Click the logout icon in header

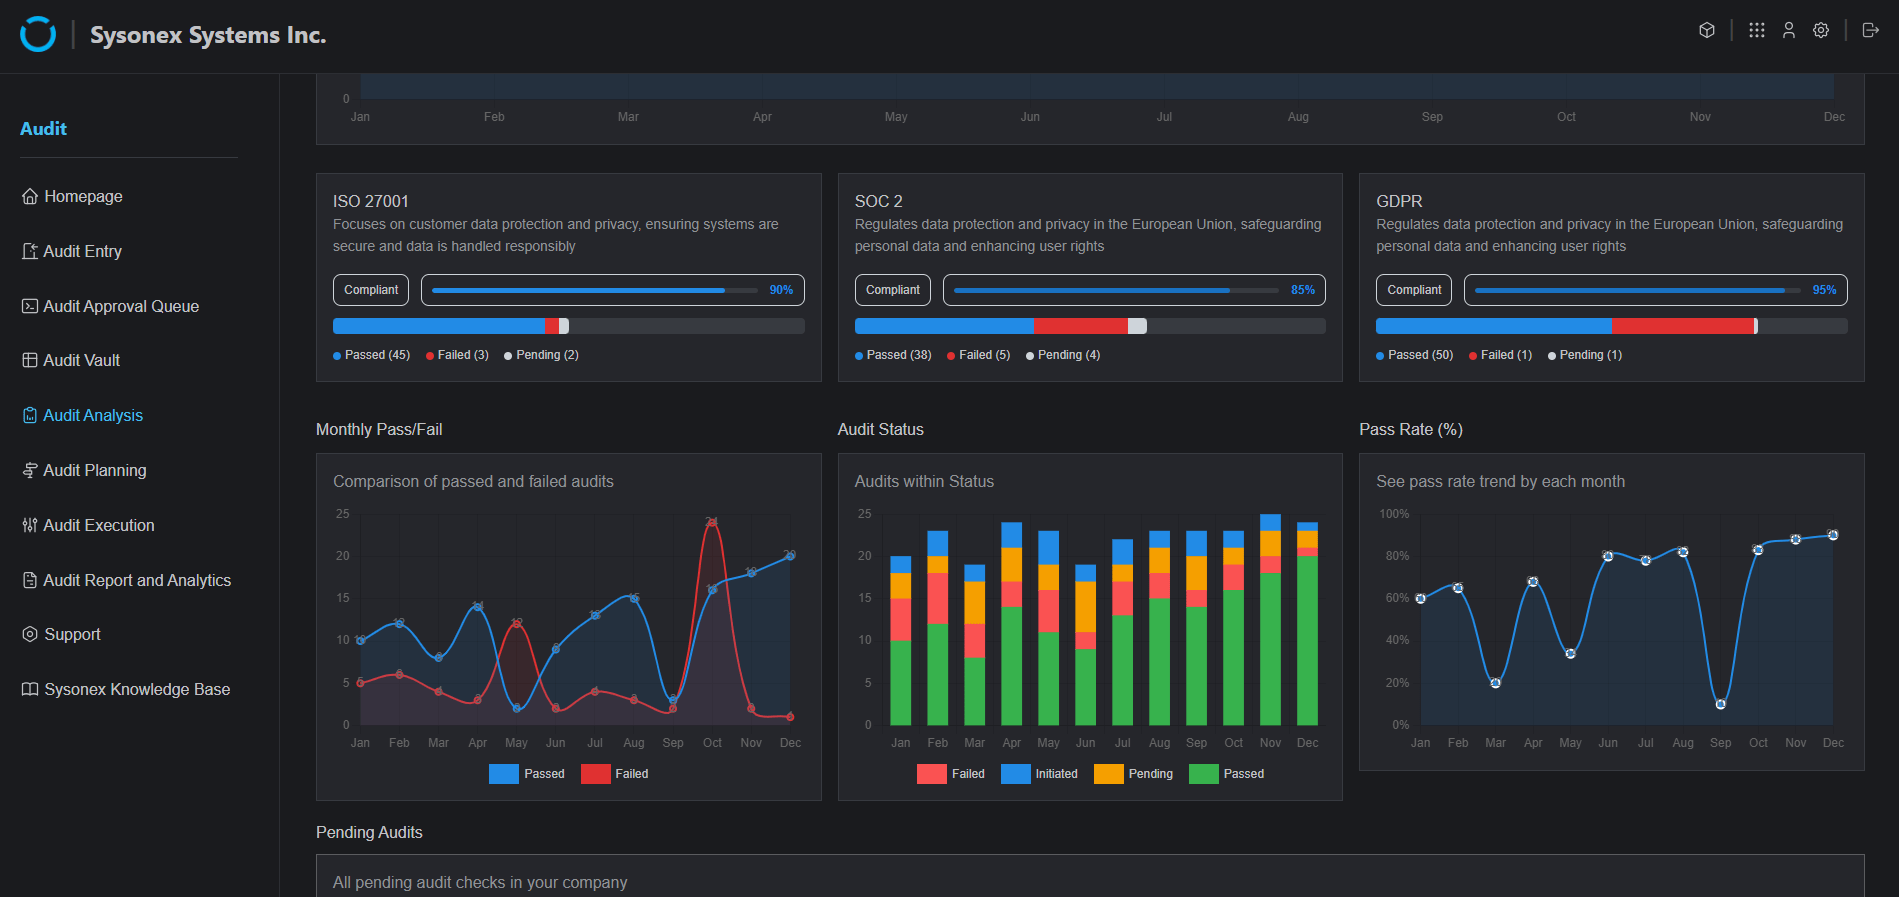point(1870,30)
